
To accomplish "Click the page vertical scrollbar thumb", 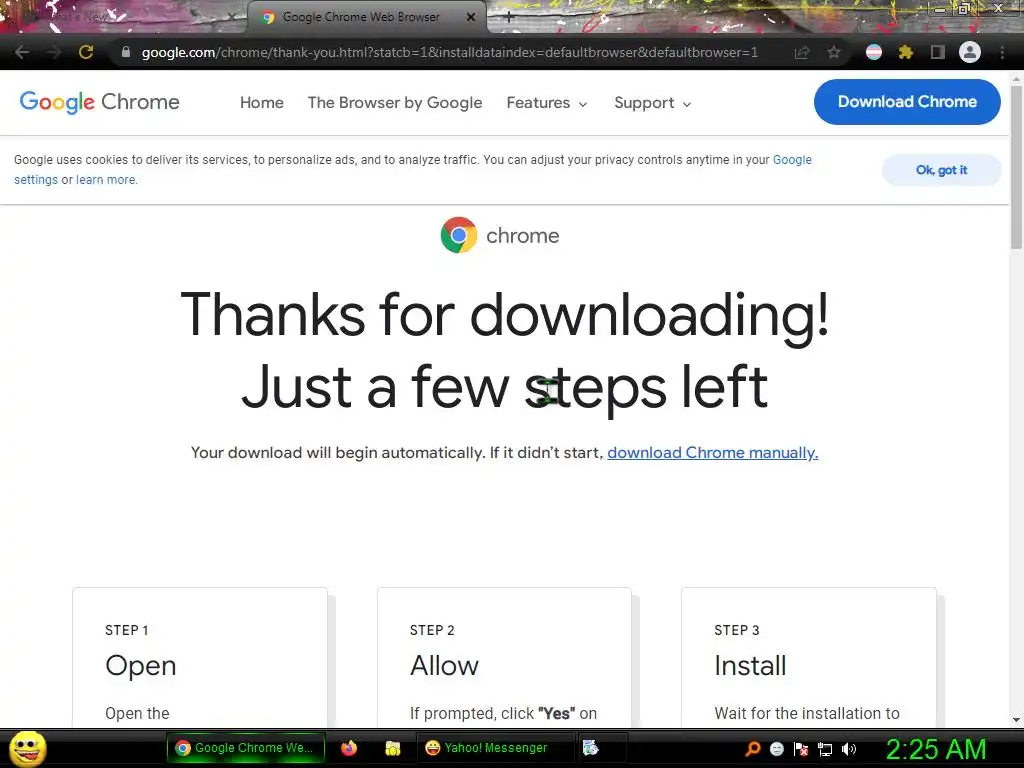I will 1016,167.
